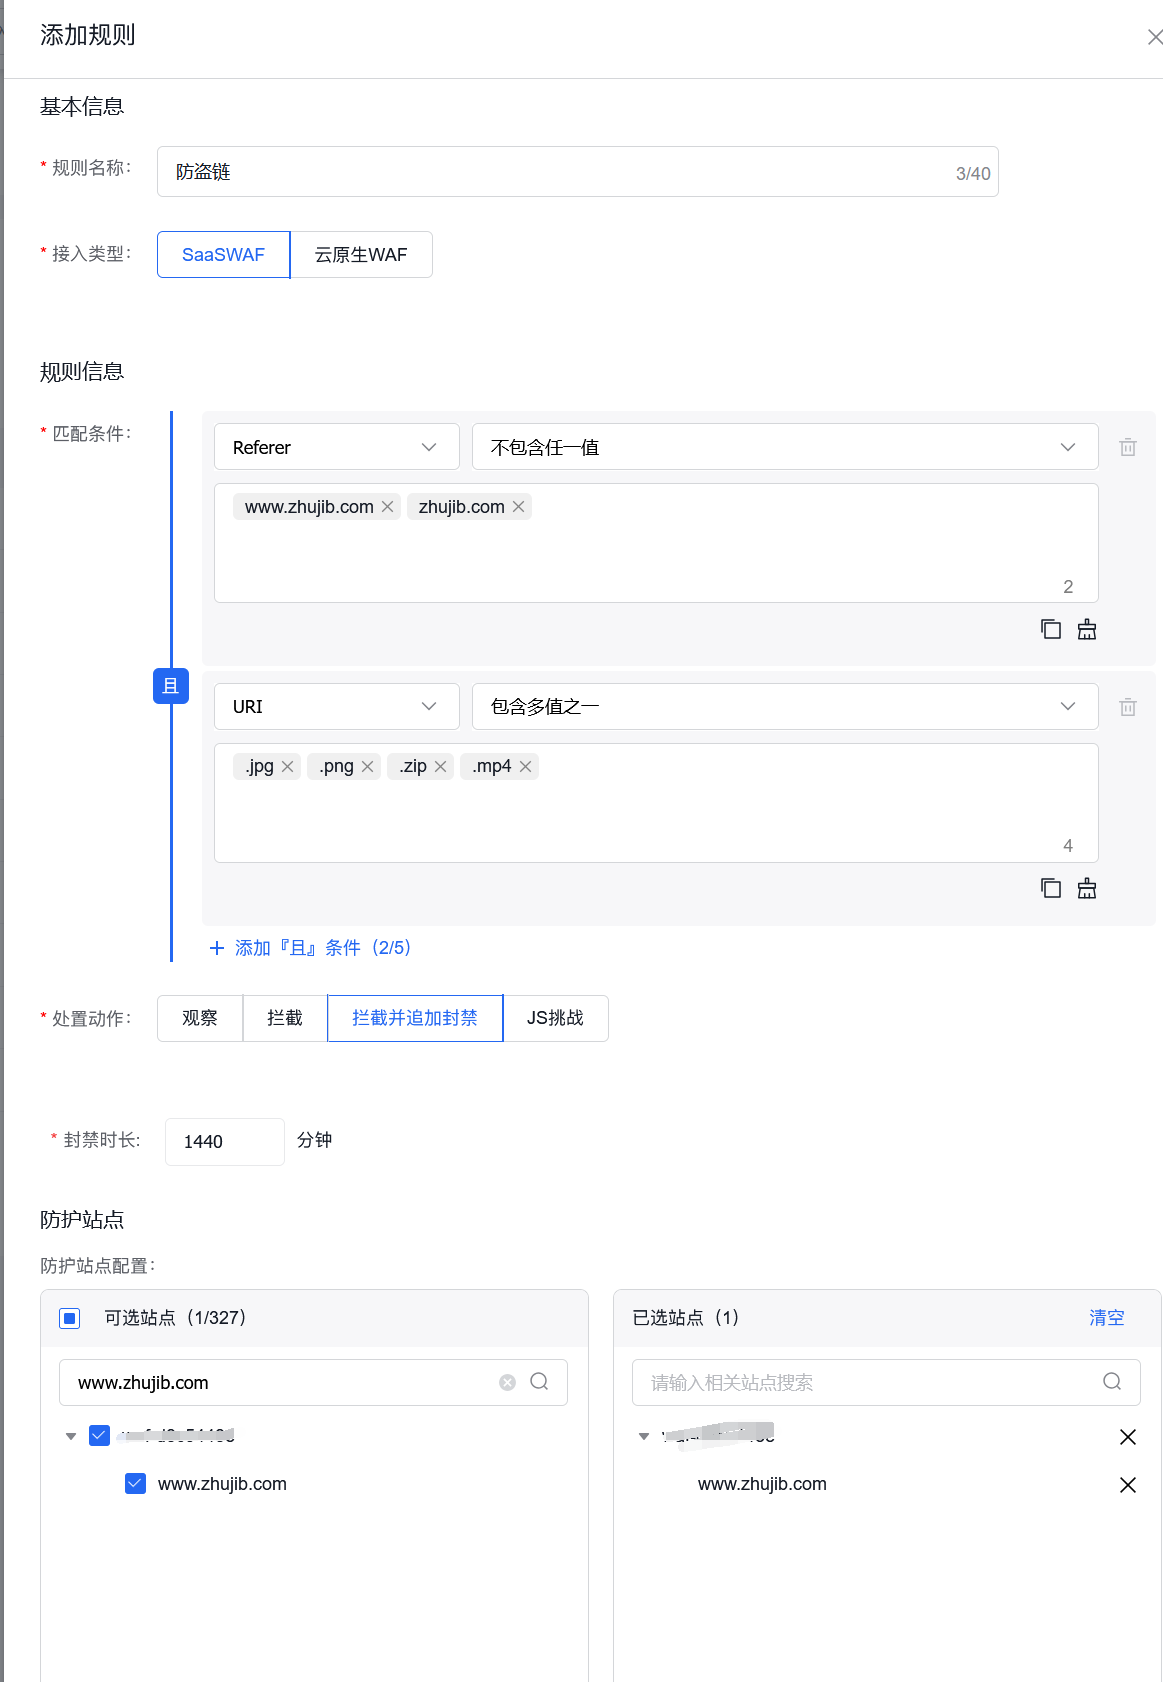Collapse the selected site group tree

point(644,1437)
